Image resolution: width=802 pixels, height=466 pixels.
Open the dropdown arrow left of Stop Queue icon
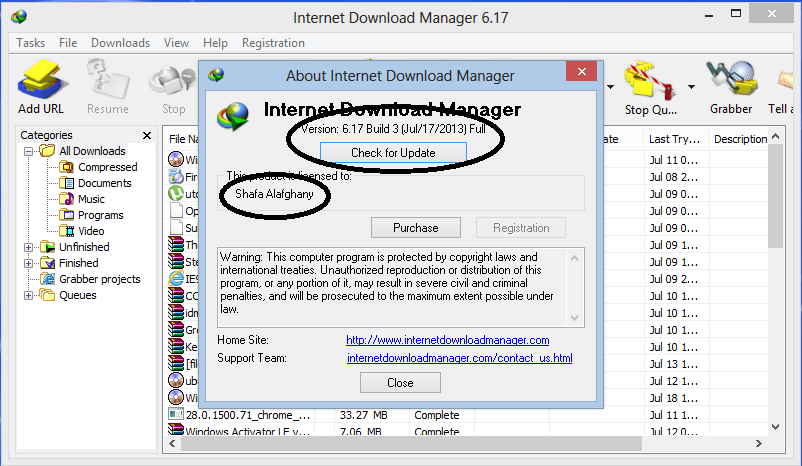click(x=610, y=86)
